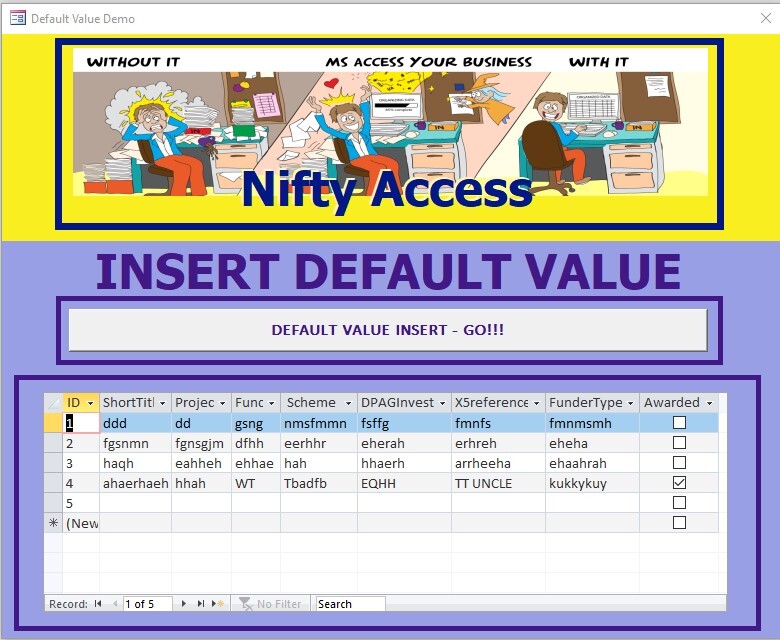
Task: Click the cell 'Tbadfb'
Action: point(319,482)
